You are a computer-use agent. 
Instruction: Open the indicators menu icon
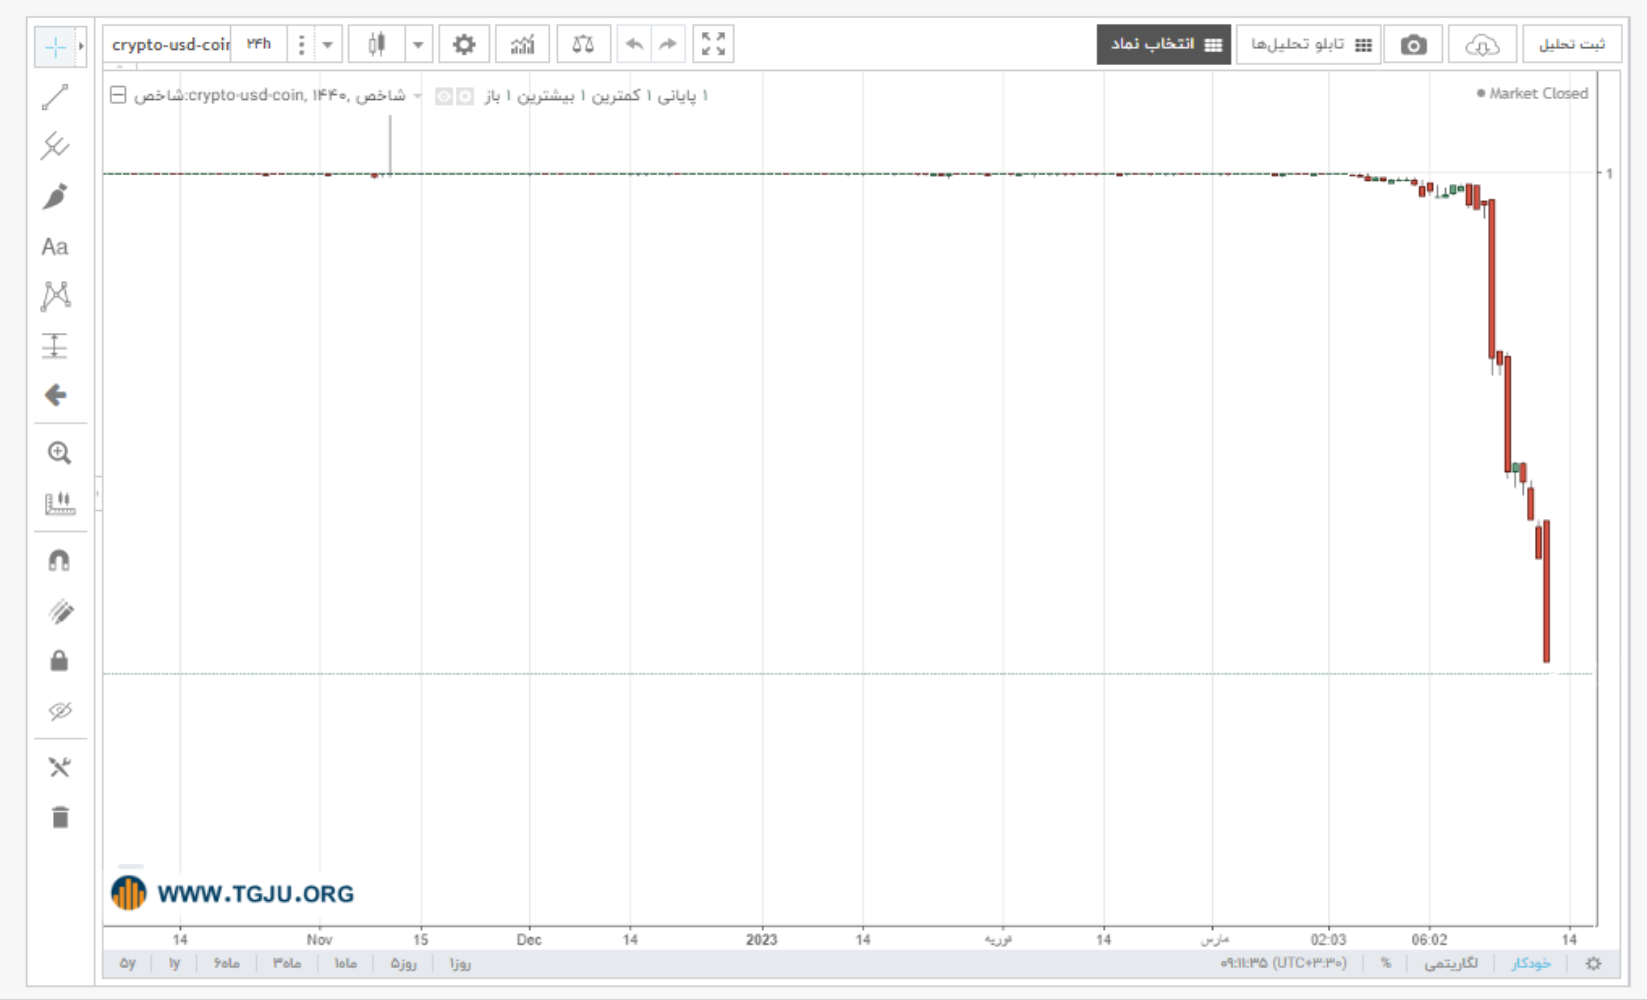pos(522,44)
